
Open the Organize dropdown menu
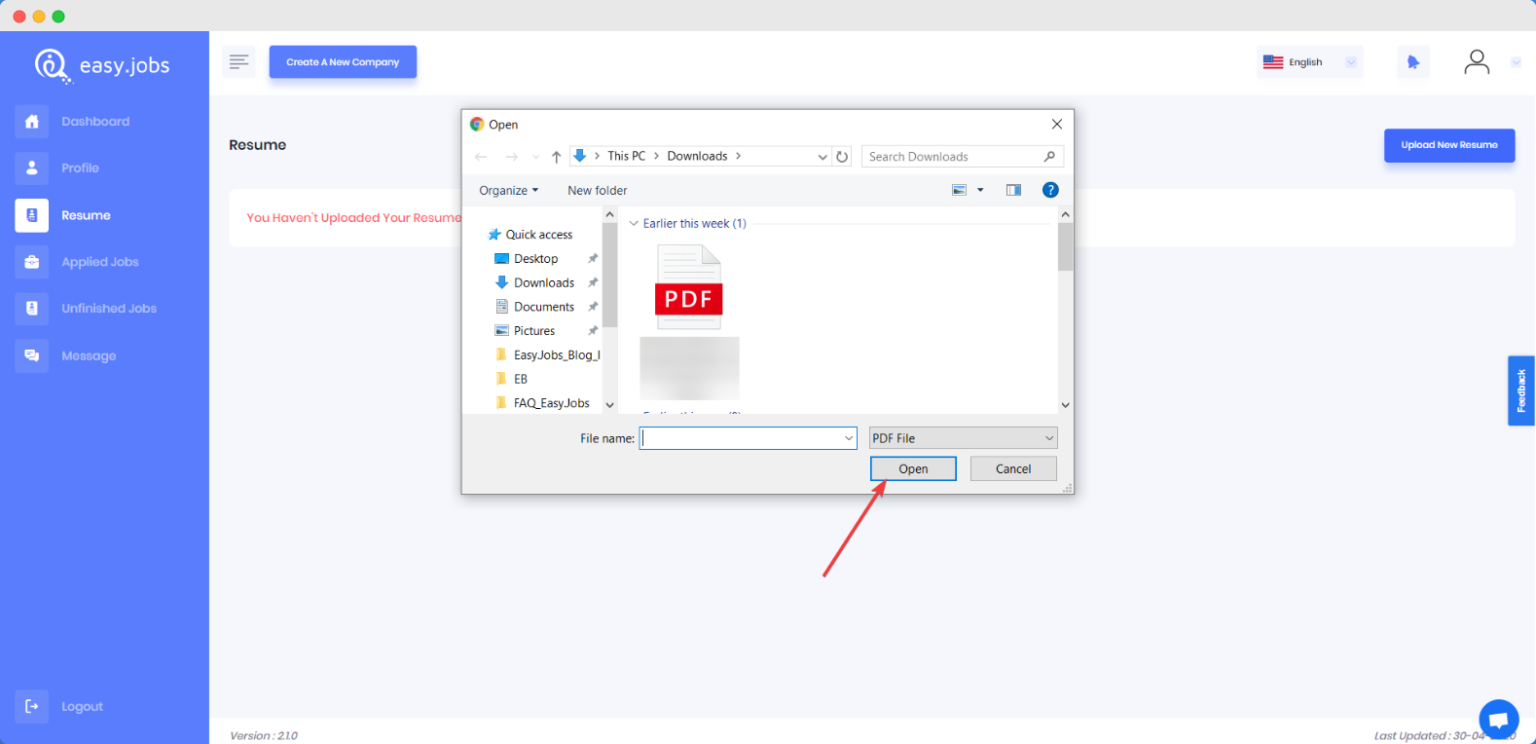[x=508, y=190]
